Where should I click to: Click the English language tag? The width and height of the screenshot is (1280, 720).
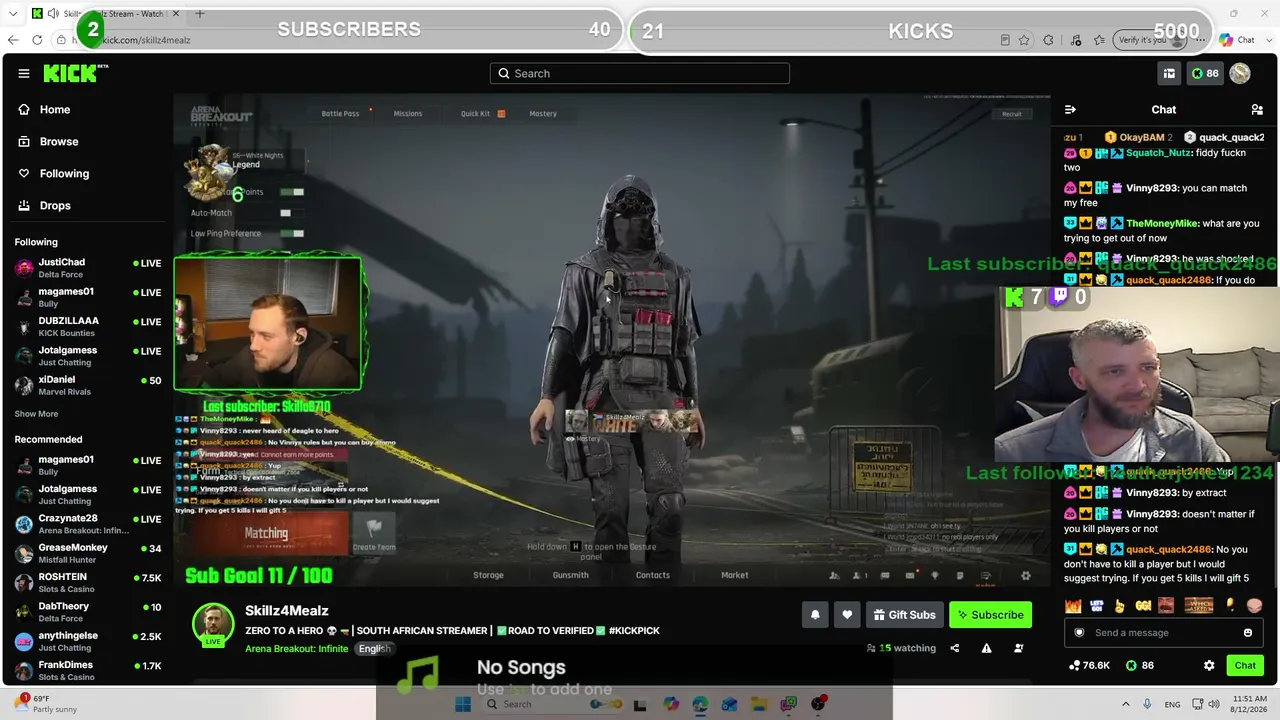[x=374, y=648]
